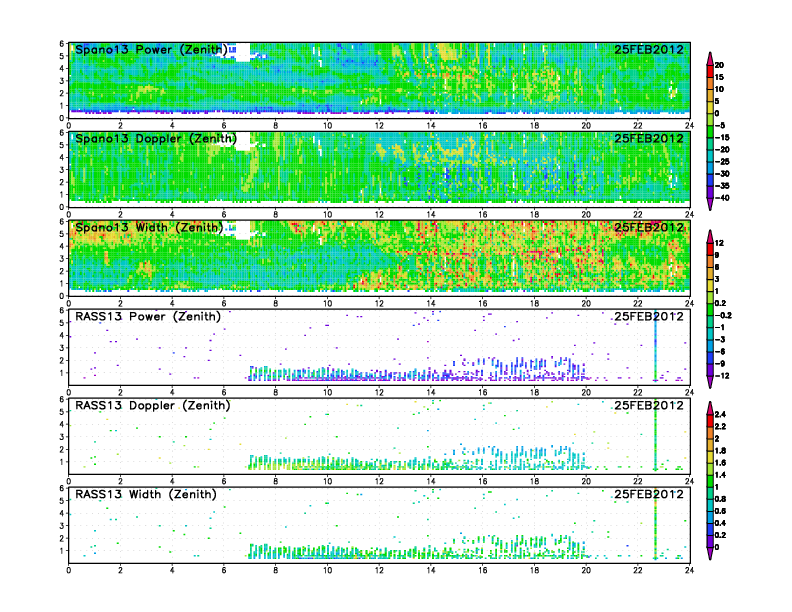Select the magenta top arrow of the top colorbar
The width and height of the screenshot is (792, 612).
coord(710,58)
